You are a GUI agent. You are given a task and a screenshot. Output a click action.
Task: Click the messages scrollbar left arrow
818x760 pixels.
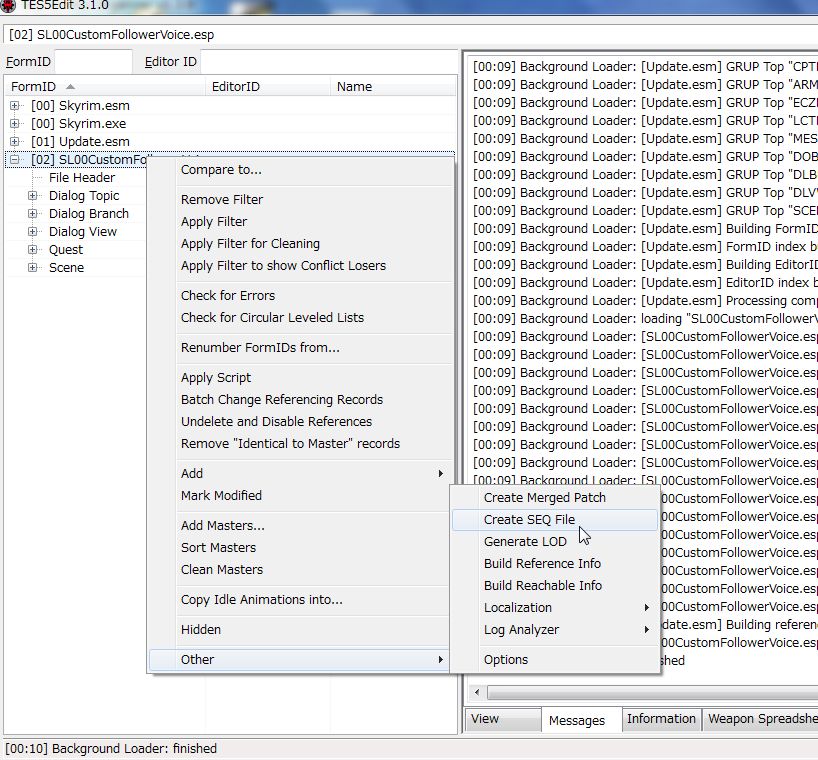click(x=477, y=693)
